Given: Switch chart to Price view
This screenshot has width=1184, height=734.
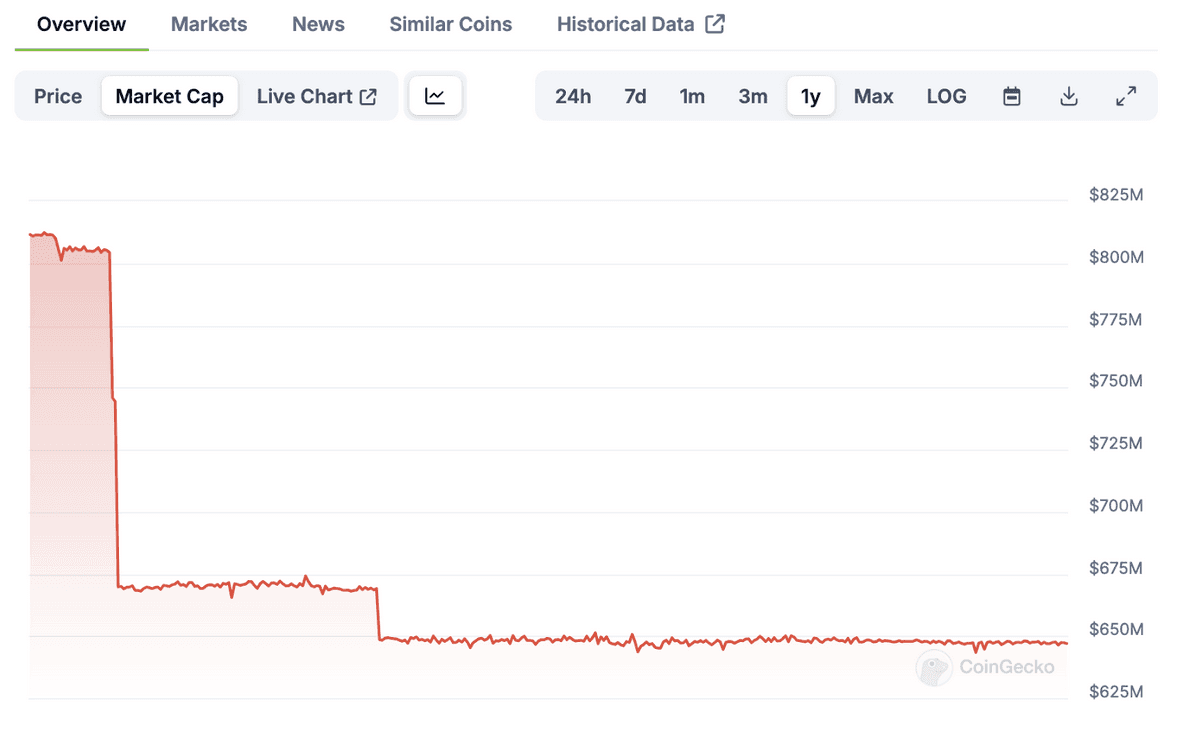Looking at the screenshot, I should [x=58, y=96].
